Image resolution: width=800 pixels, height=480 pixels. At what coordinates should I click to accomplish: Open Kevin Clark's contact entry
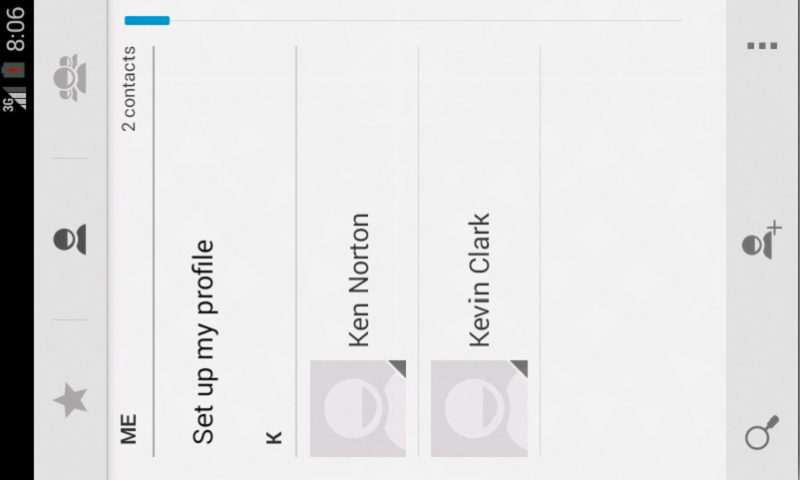(x=480, y=280)
